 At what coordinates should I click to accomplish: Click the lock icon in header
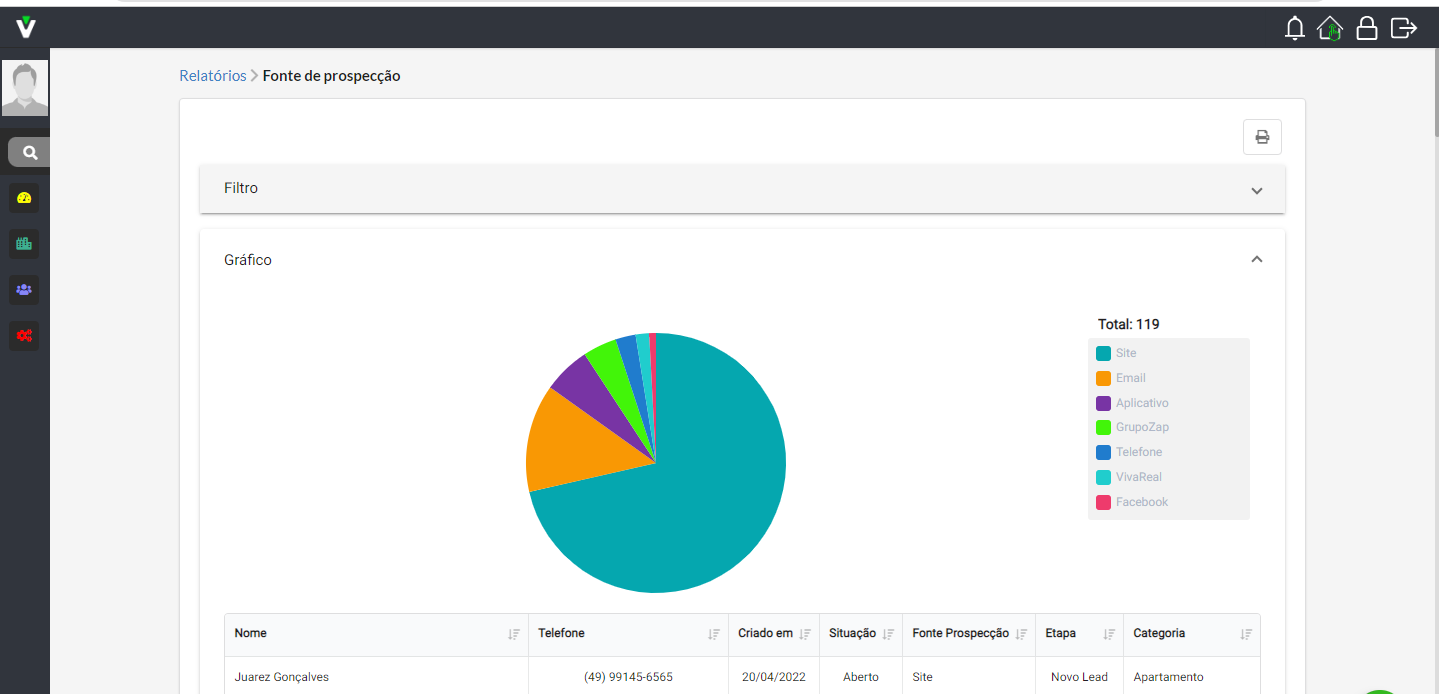coord(1367,28)
